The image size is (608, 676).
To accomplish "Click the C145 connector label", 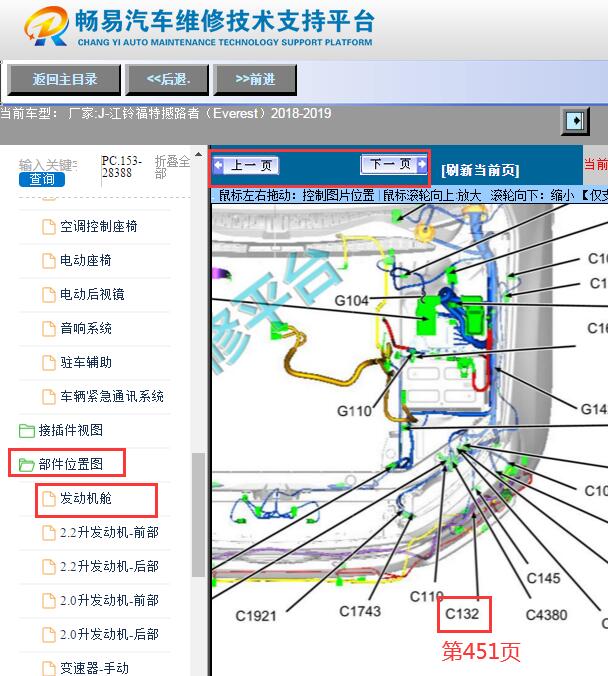I will 543,578.
